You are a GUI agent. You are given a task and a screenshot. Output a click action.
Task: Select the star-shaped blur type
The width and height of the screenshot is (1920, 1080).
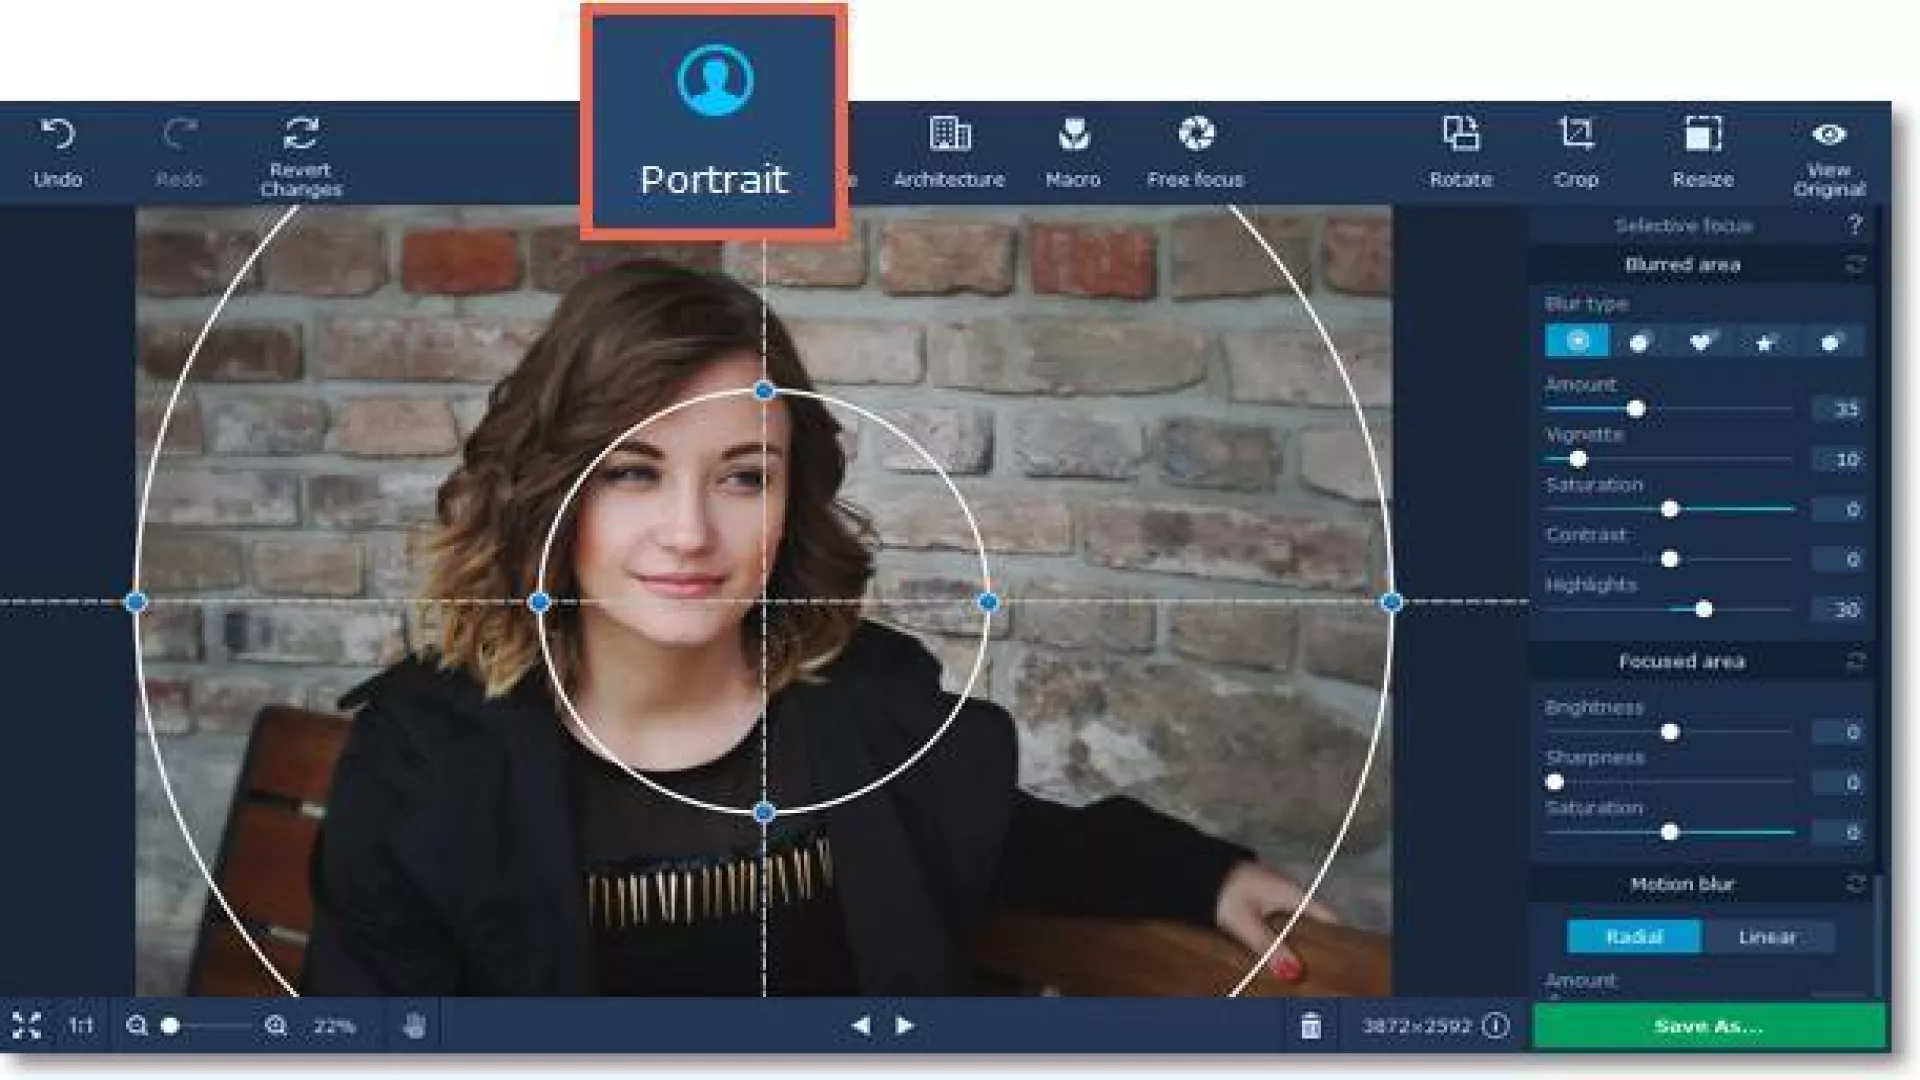coord(1765,342)
